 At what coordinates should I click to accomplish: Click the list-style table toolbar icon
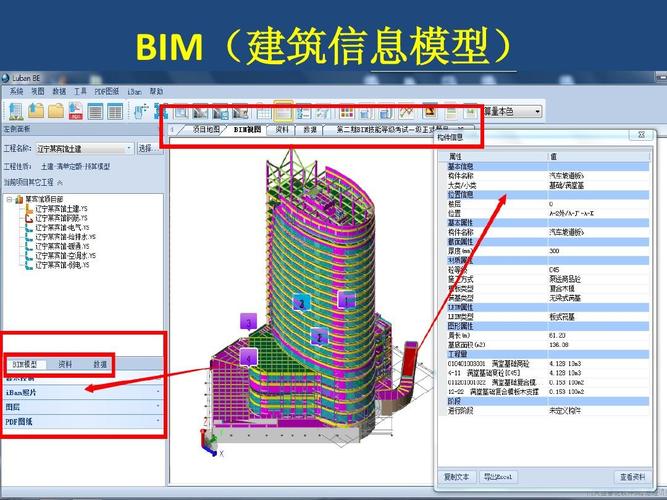[95, 112]
